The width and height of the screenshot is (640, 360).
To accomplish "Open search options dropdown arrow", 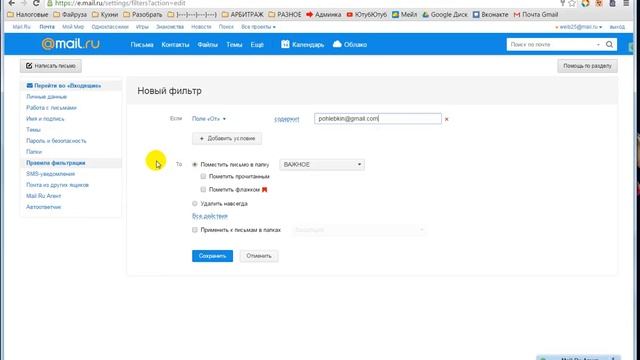I will coord(598,44).
